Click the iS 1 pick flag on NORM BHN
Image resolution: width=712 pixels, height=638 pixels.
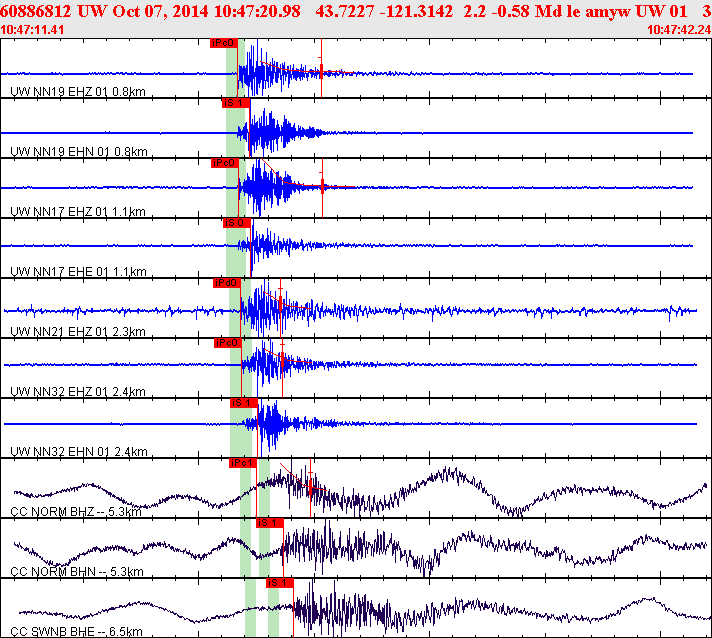tap(270, 522)
